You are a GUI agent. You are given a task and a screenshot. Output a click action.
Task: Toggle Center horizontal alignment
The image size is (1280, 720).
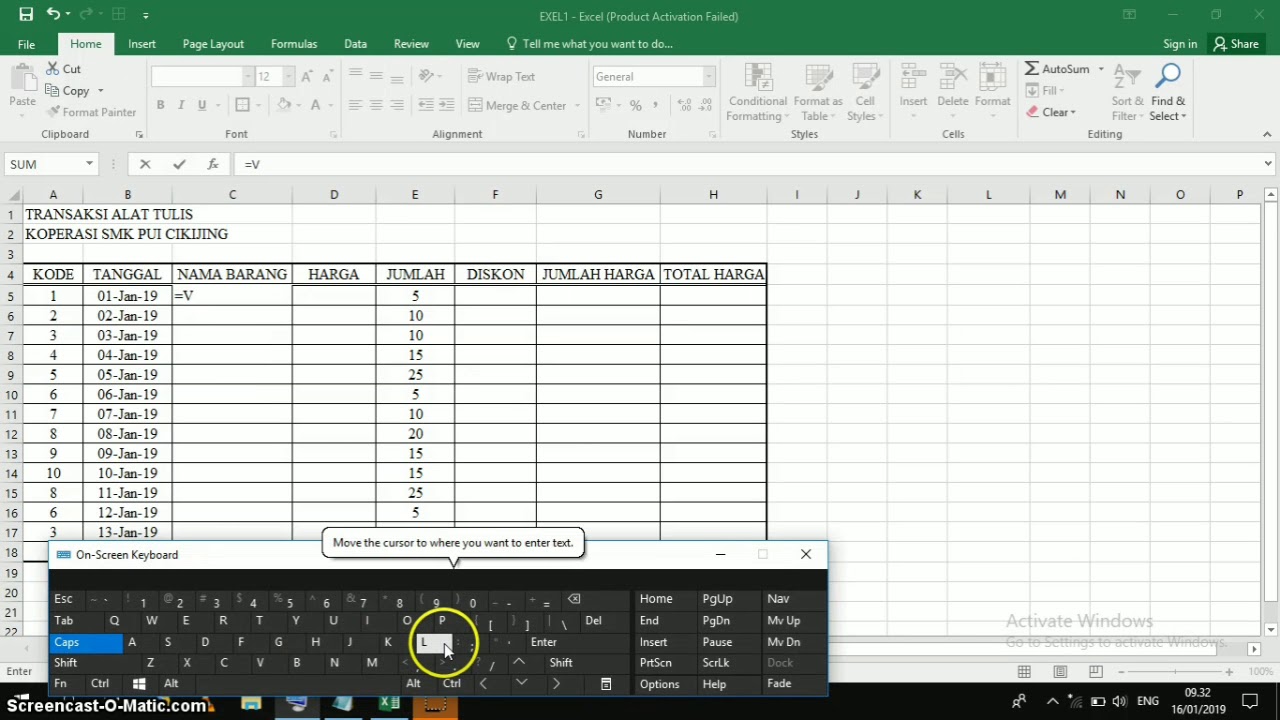[376, 105]
